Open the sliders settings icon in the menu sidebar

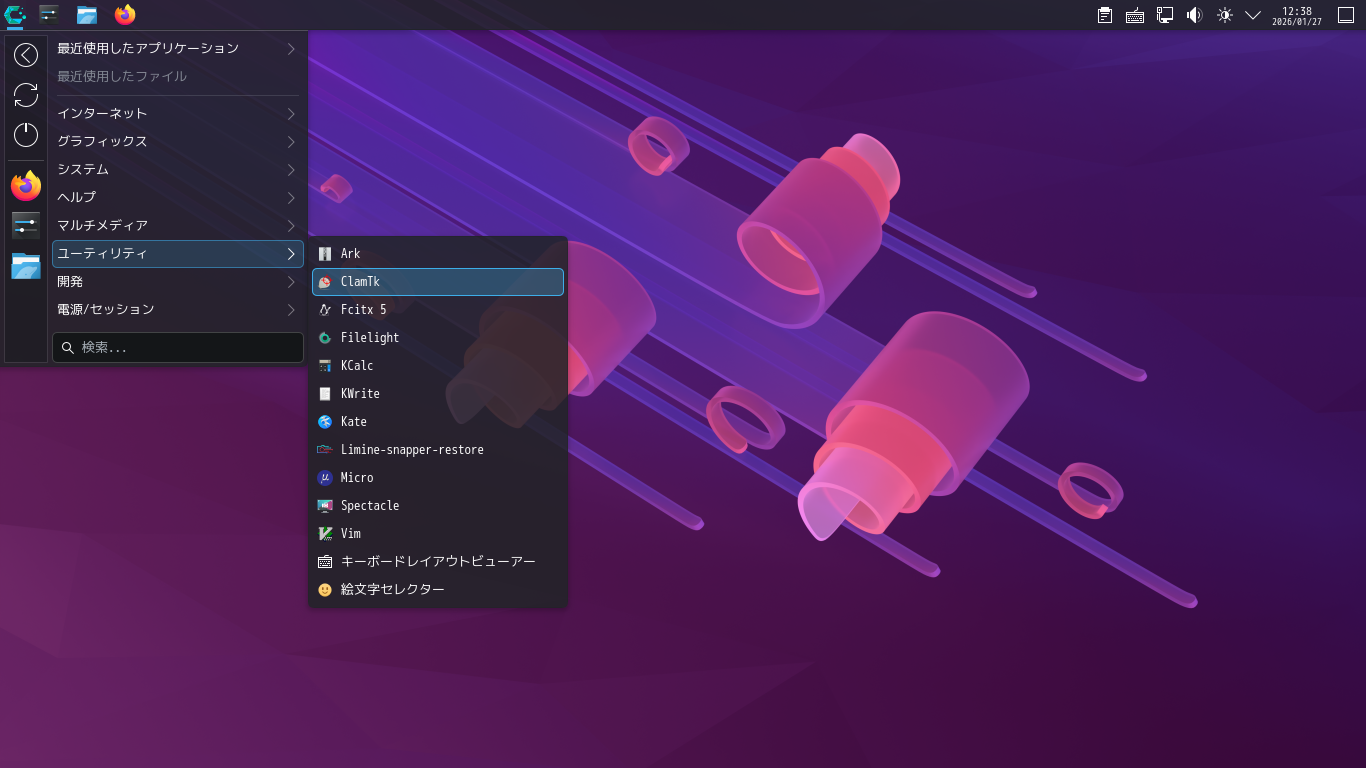[26, 226]
